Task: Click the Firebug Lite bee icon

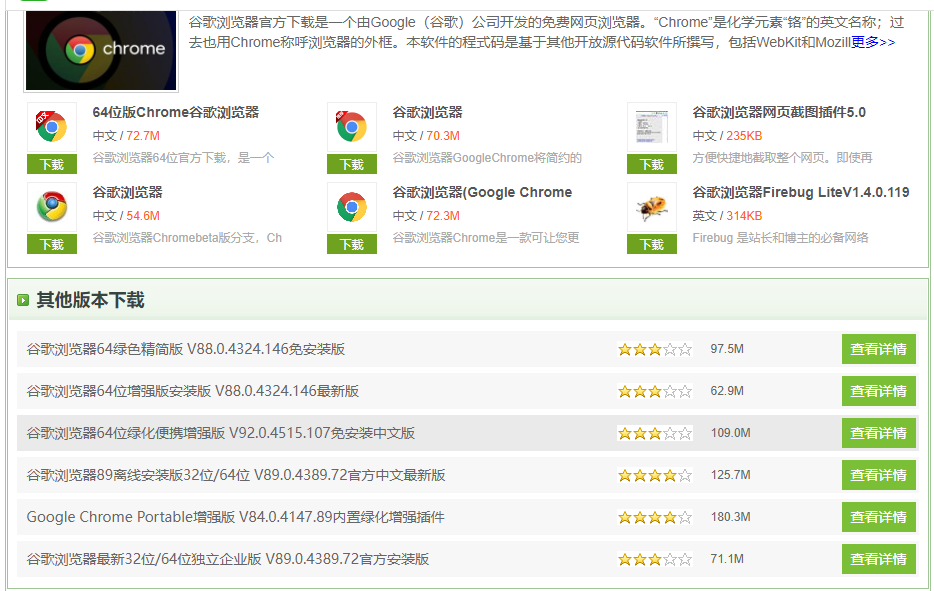Action: [x=652, y=205]
